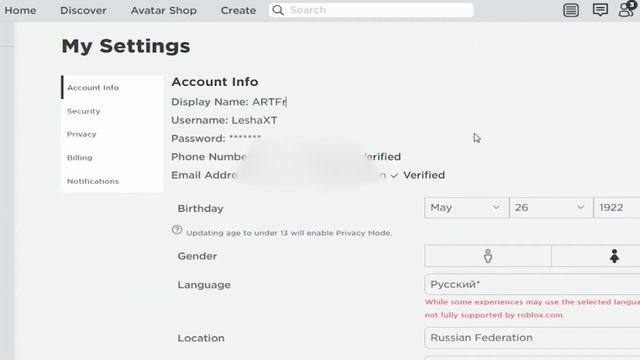
Task: Click the search magnifier icon
Action: [x=278, y=10]
